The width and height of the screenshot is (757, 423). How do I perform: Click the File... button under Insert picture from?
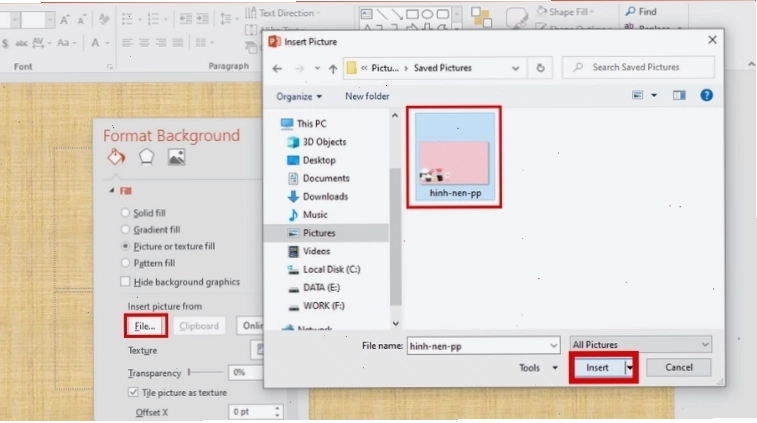click(145, 326)
